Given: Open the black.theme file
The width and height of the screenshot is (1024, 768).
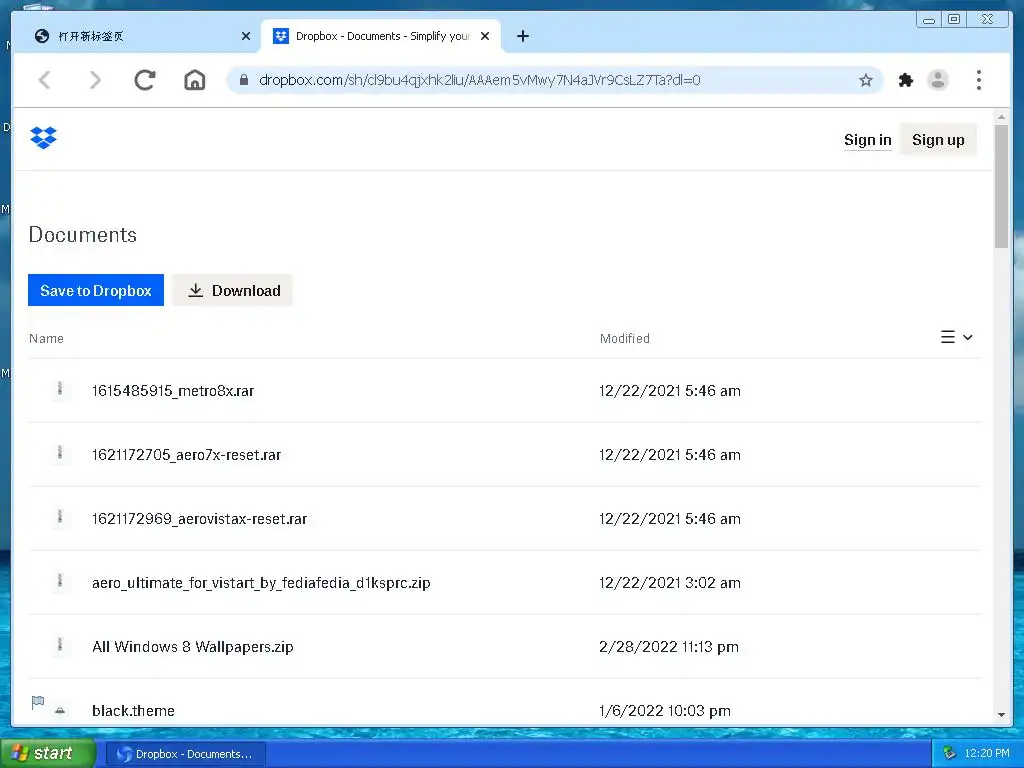Looking at the screenshot, I should [x=133, y=711].
